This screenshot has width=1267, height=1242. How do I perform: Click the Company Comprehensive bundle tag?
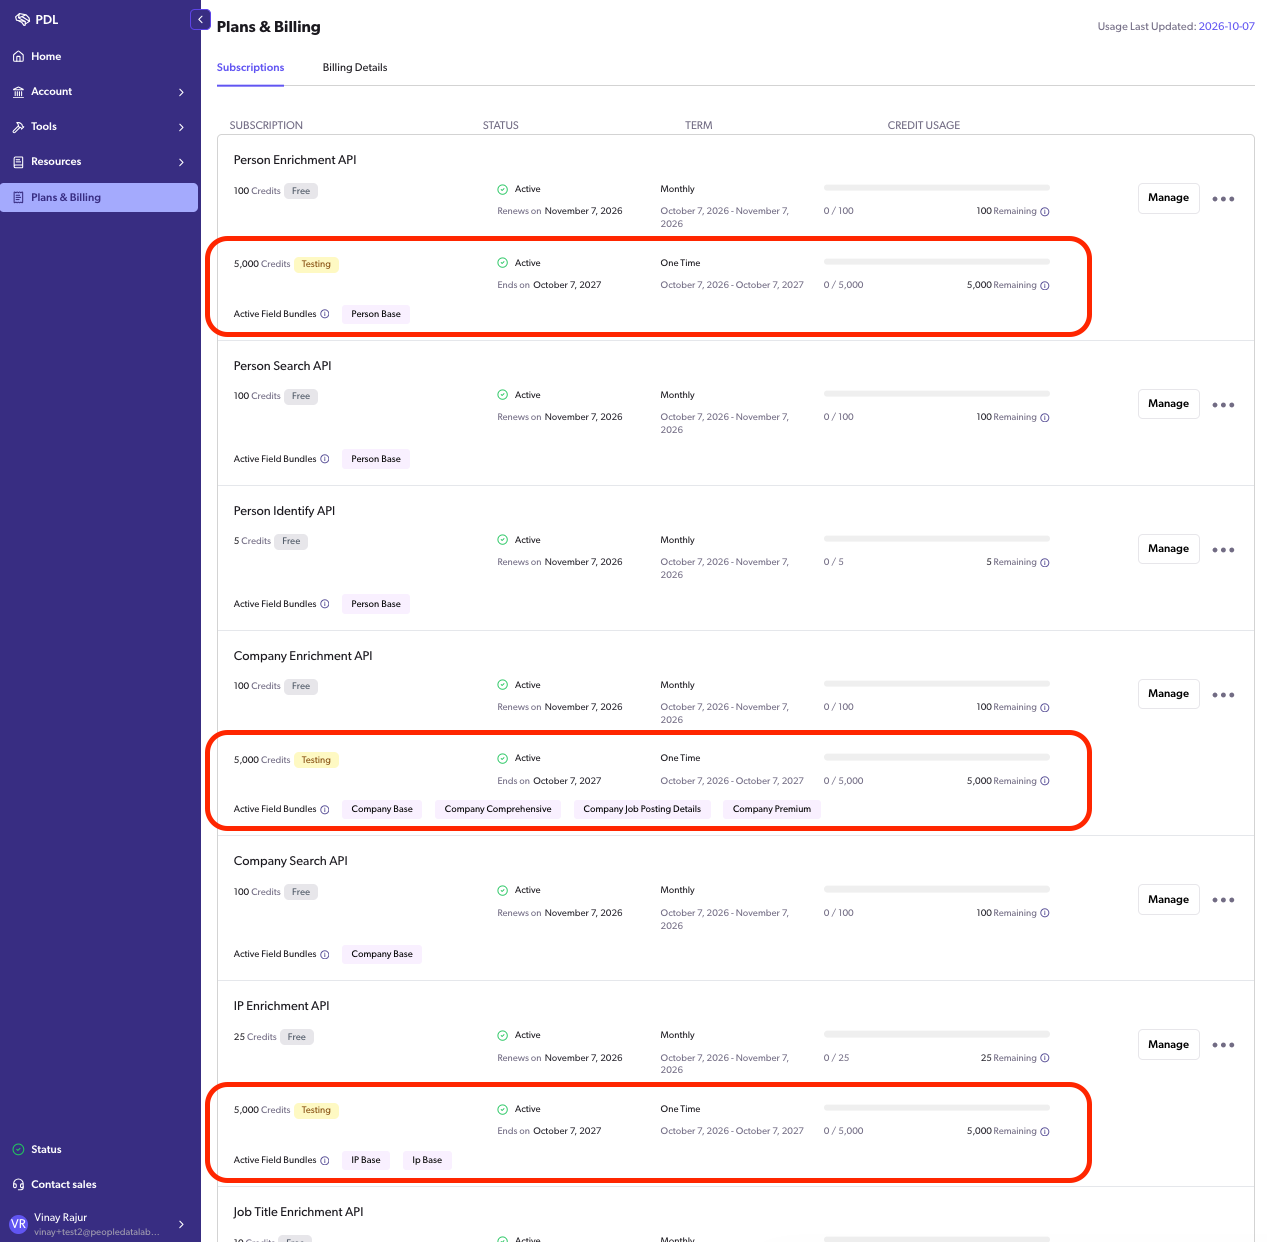tap(498, 809)
